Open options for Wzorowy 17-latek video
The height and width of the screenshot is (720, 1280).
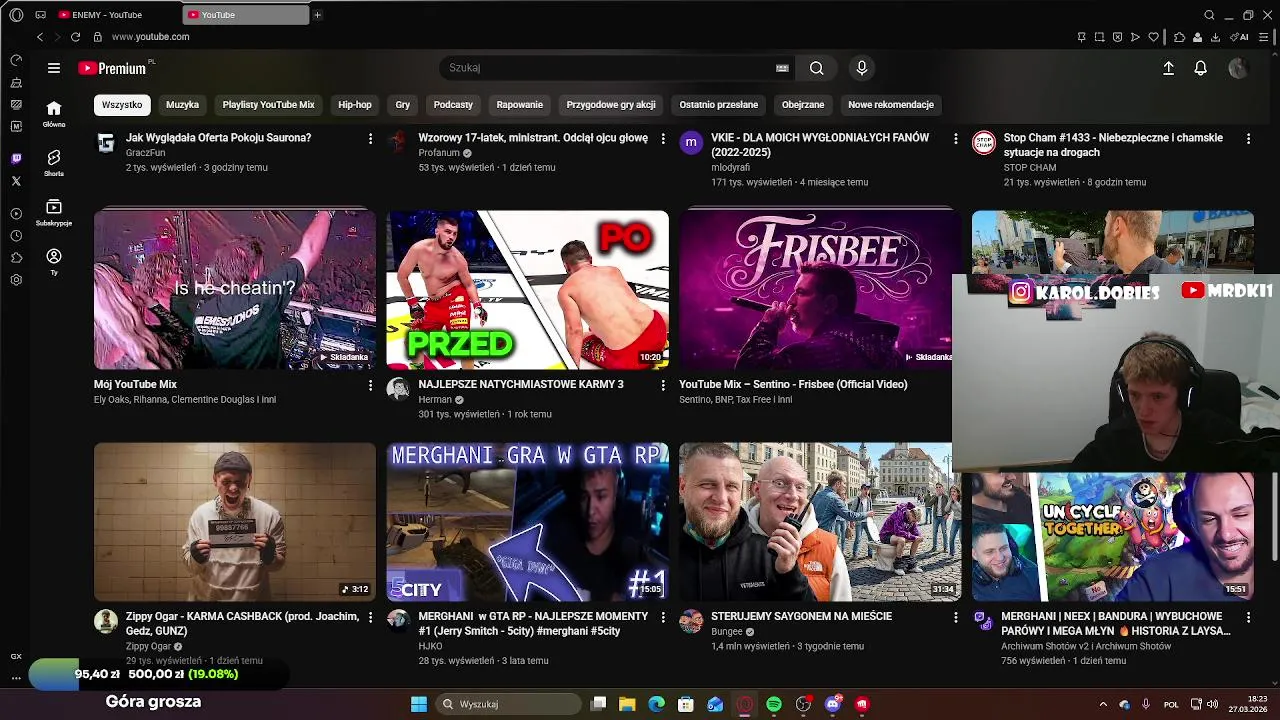pos(663,139)
